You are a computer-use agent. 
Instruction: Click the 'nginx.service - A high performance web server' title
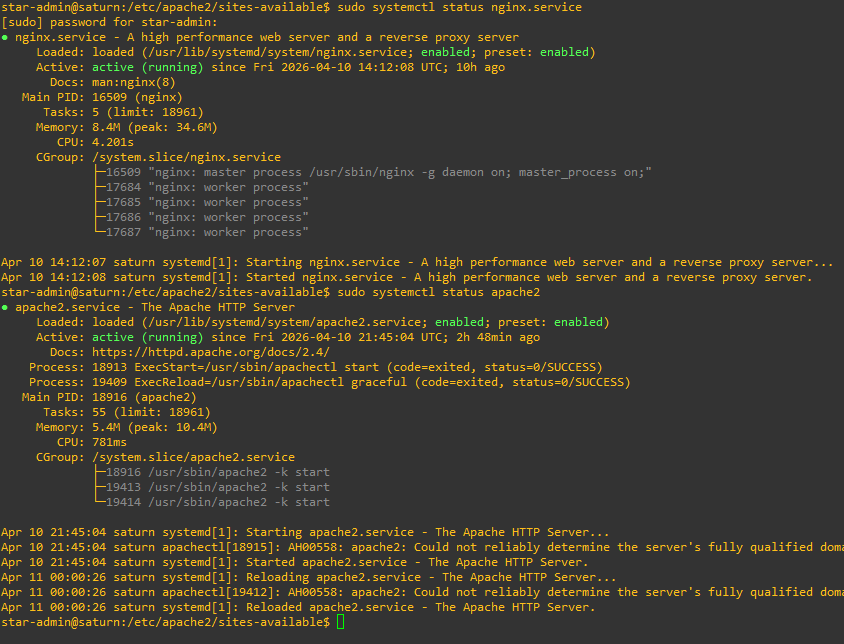pyautogui.click(x=267, y=38)
